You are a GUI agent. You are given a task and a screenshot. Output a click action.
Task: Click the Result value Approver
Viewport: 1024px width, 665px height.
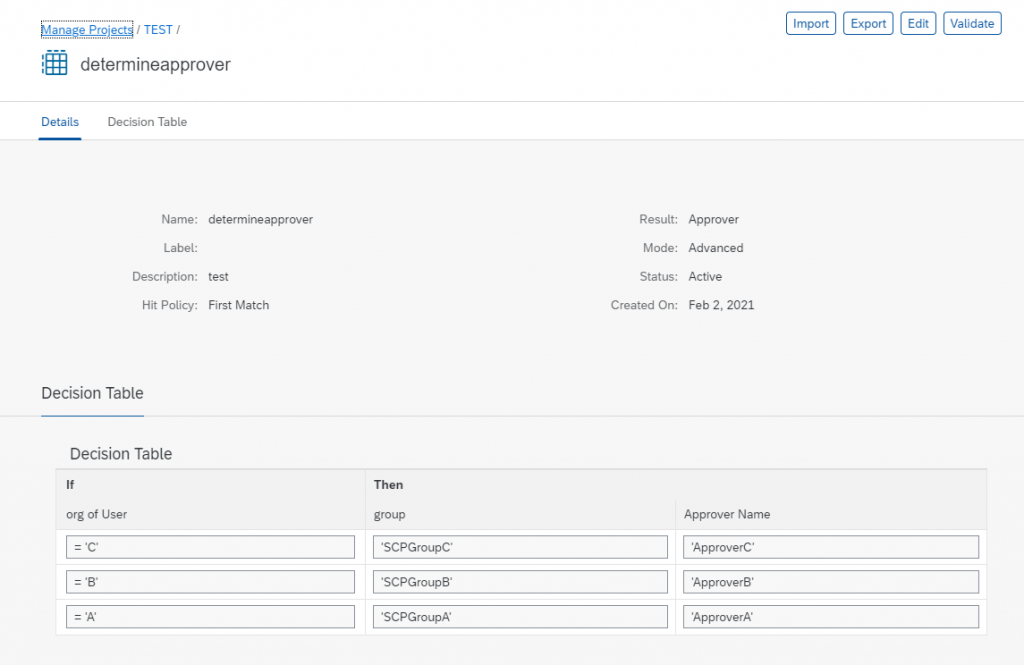pyautogui.click(x=713, y=219)
